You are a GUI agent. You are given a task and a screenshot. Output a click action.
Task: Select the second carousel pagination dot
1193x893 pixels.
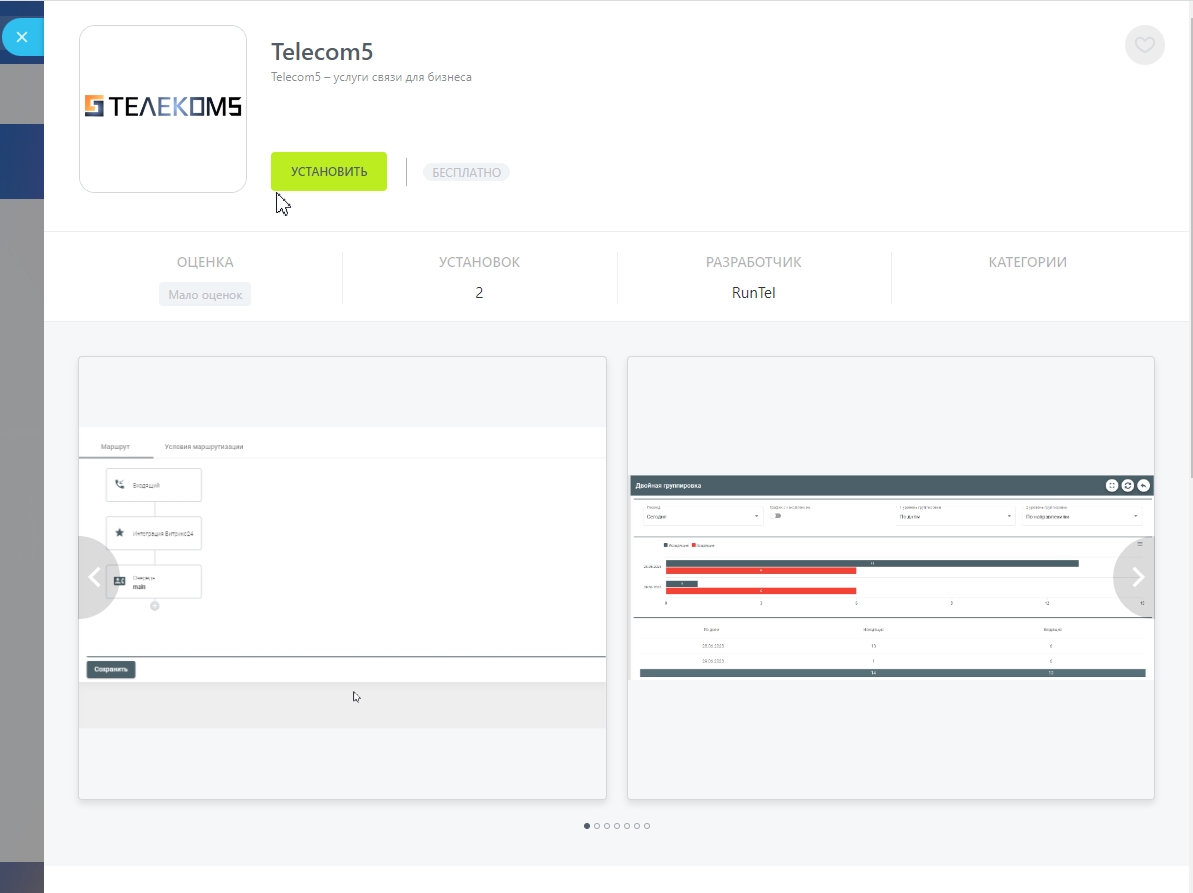pyautogui.click(x=597, y=826)
